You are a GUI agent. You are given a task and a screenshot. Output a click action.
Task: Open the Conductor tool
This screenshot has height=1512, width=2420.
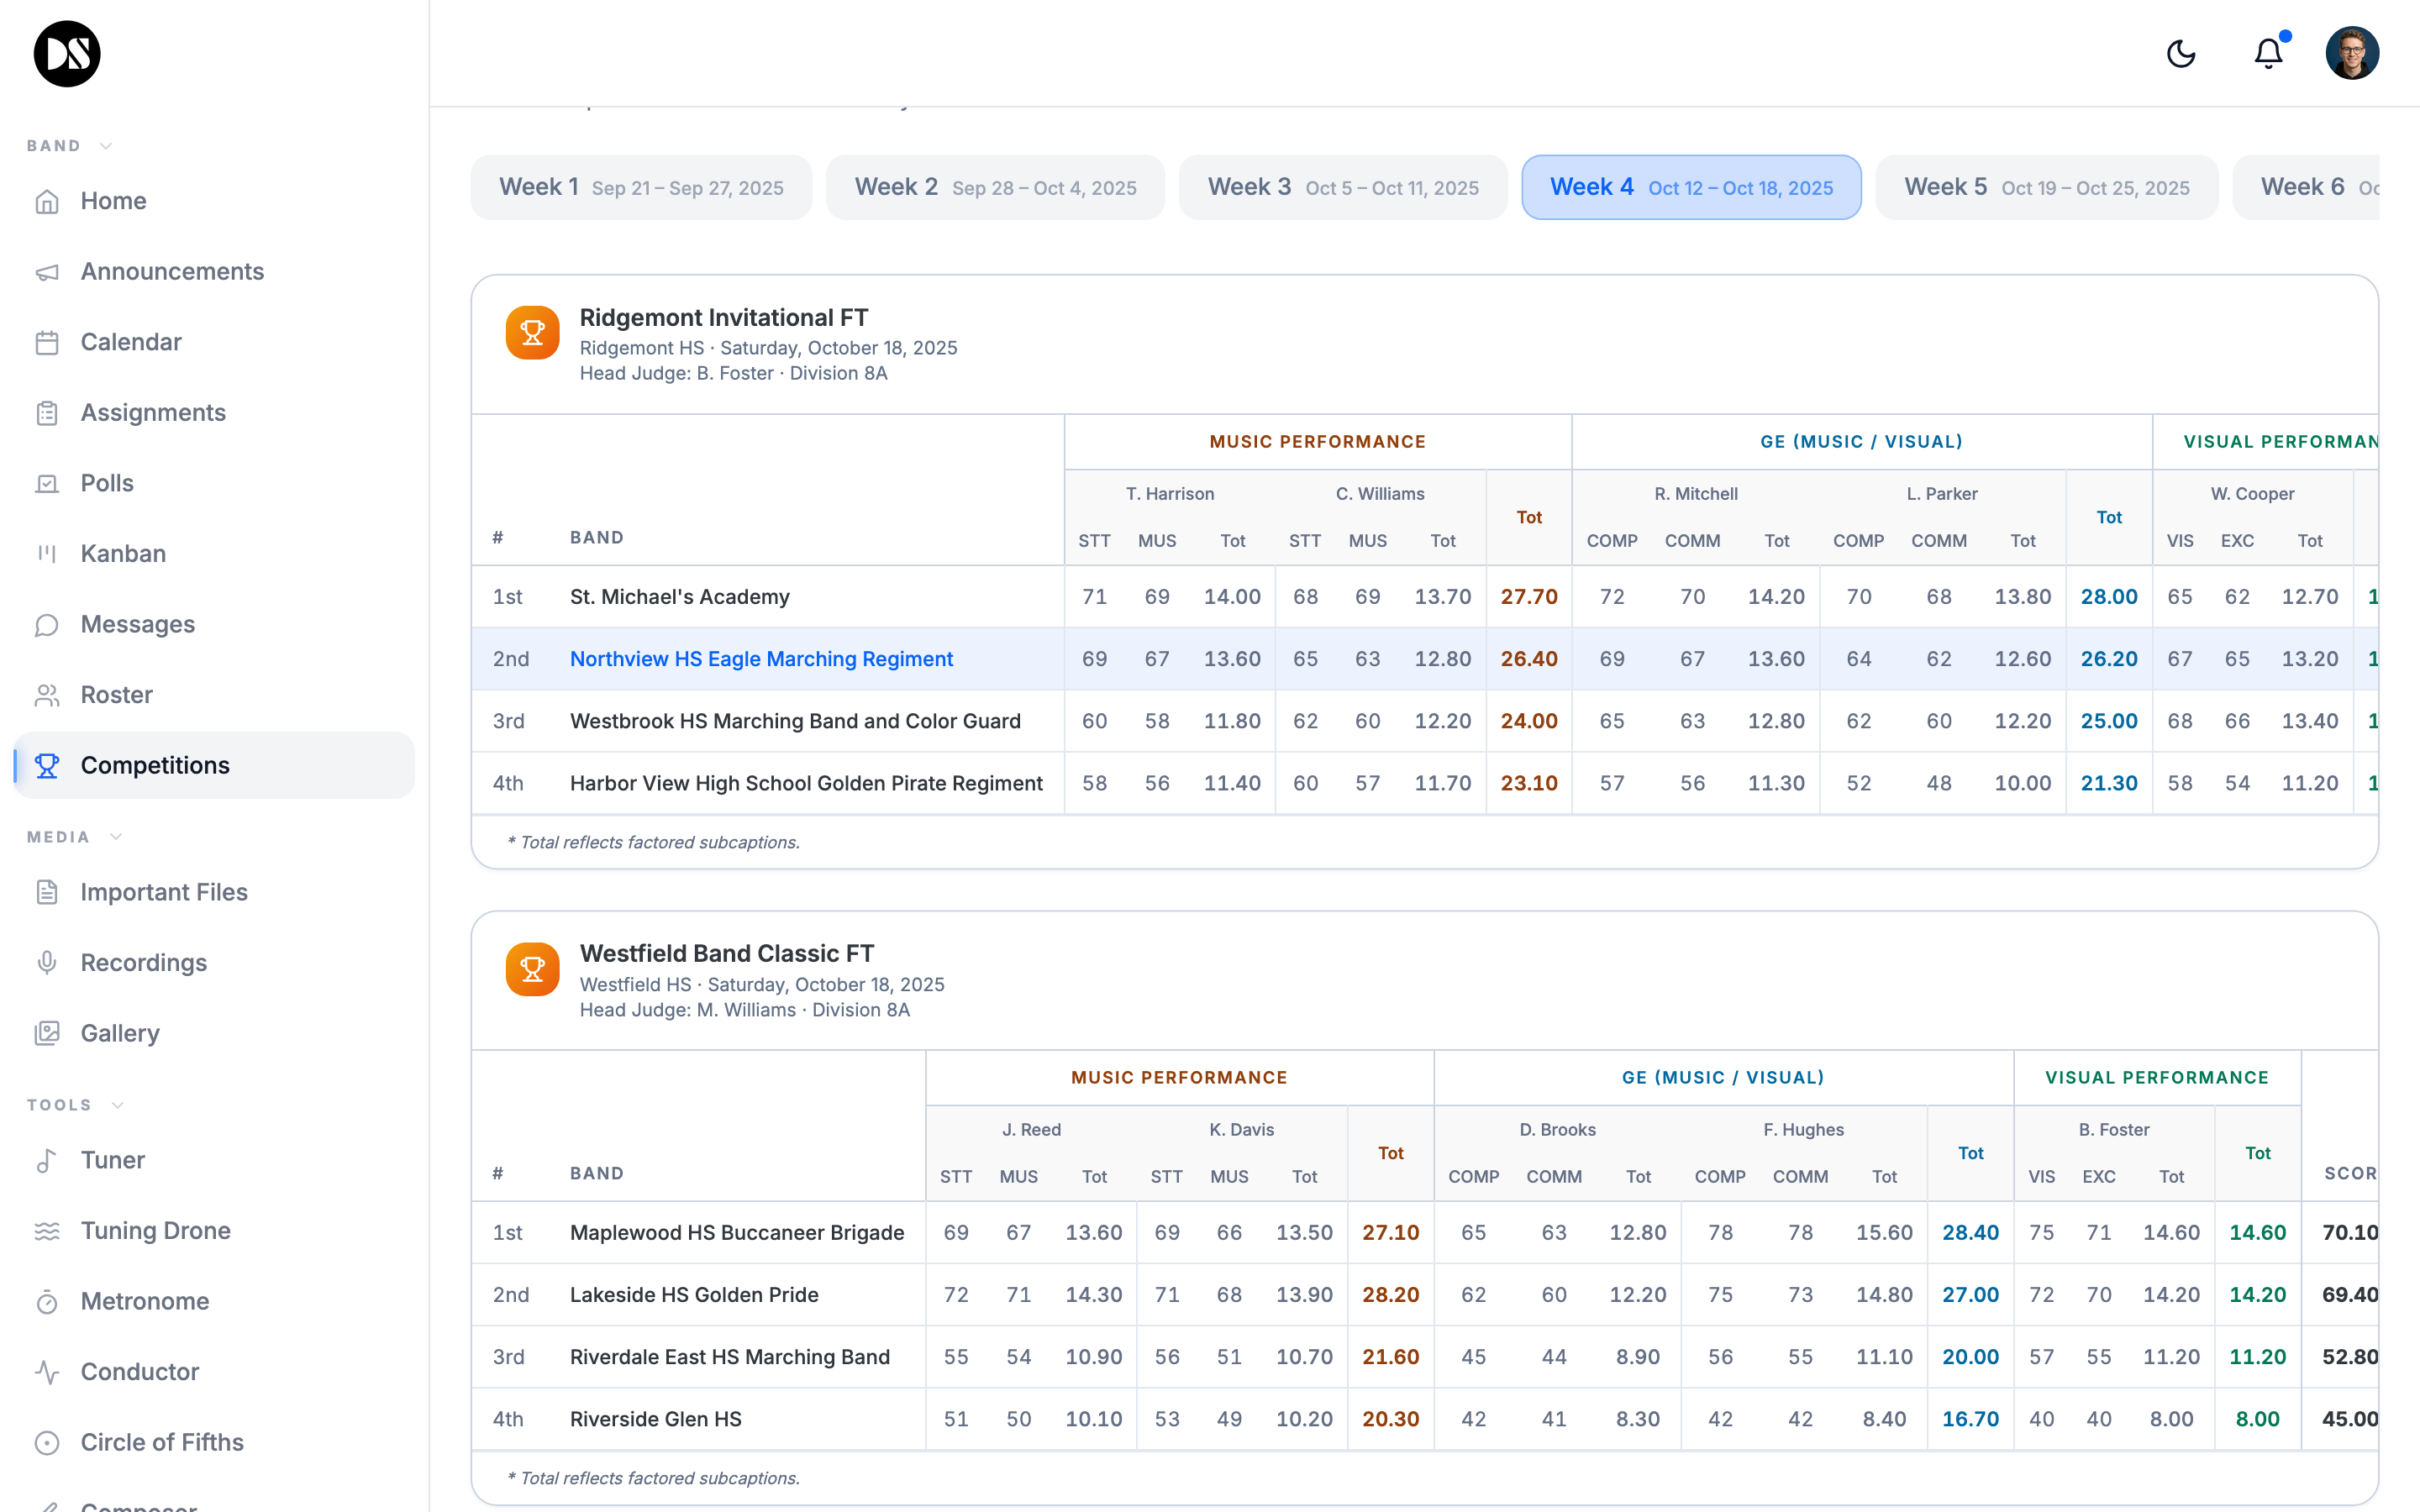140,1371
